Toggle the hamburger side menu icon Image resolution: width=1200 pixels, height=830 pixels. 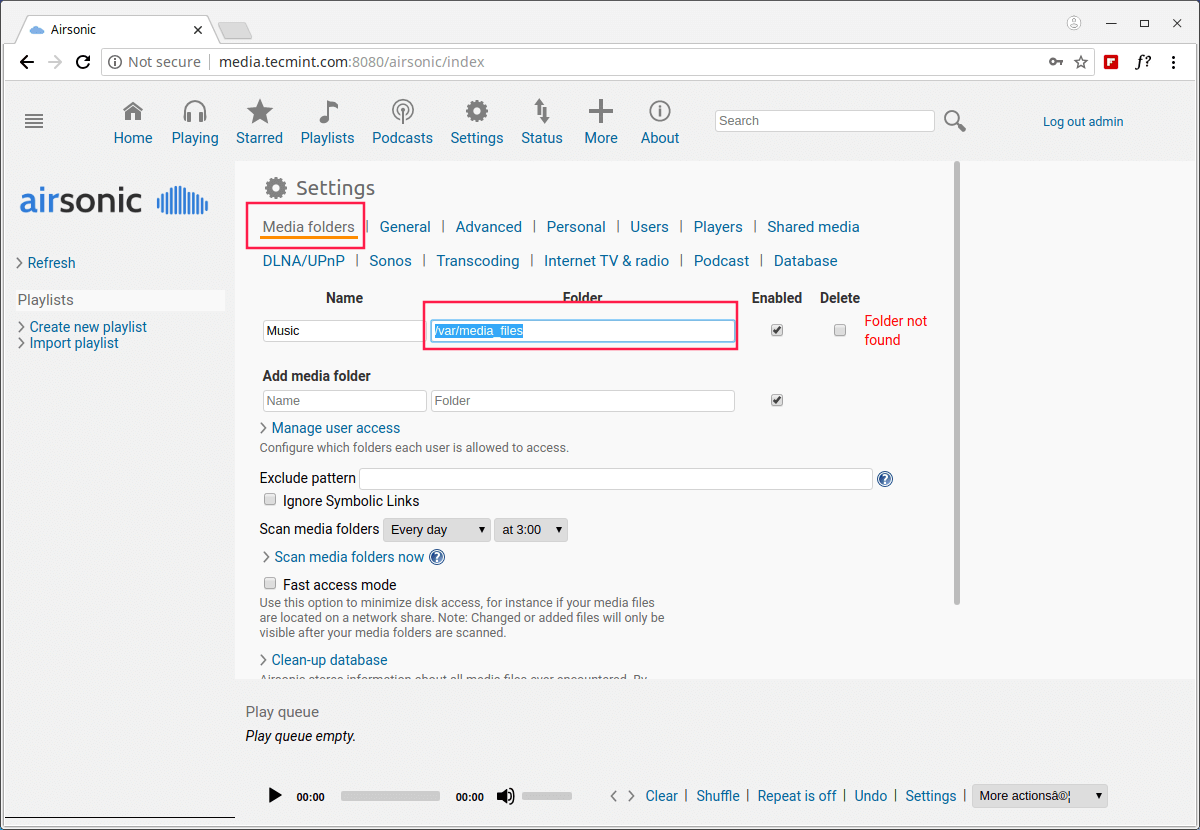34,121
